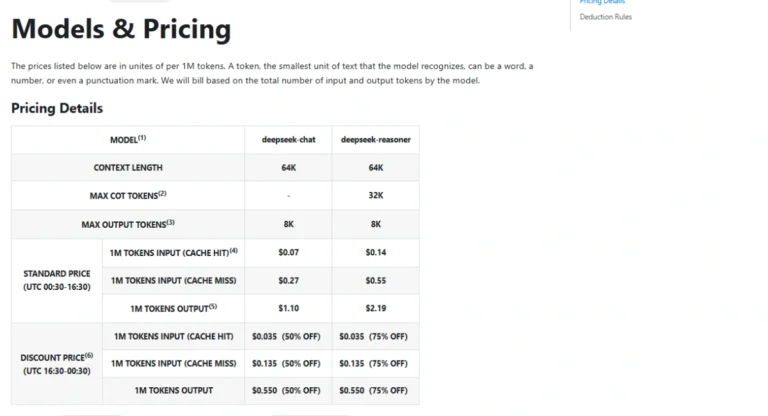Click the 32K max COT tokens value
768x416 pixels.
click(376, 196)
